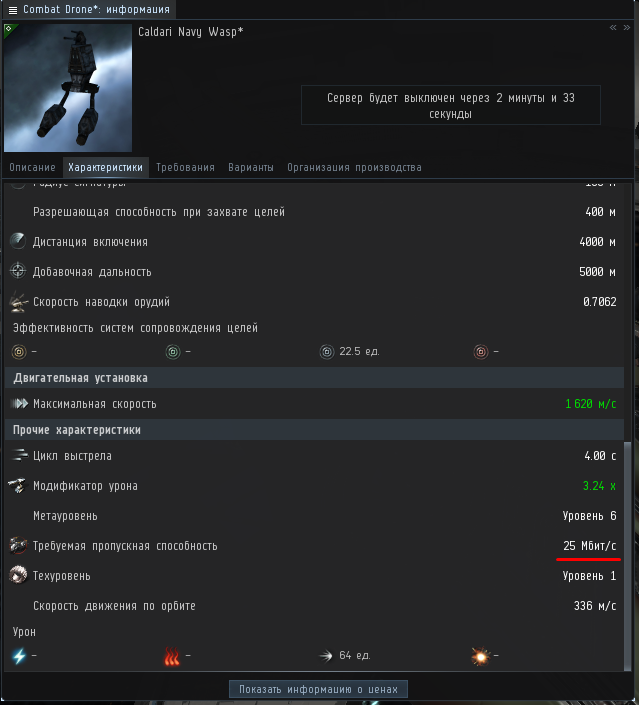Screen dimensions: 639x705
Task: Select the 3.24 x damage modifier value
Action: (x=599, y=486)
